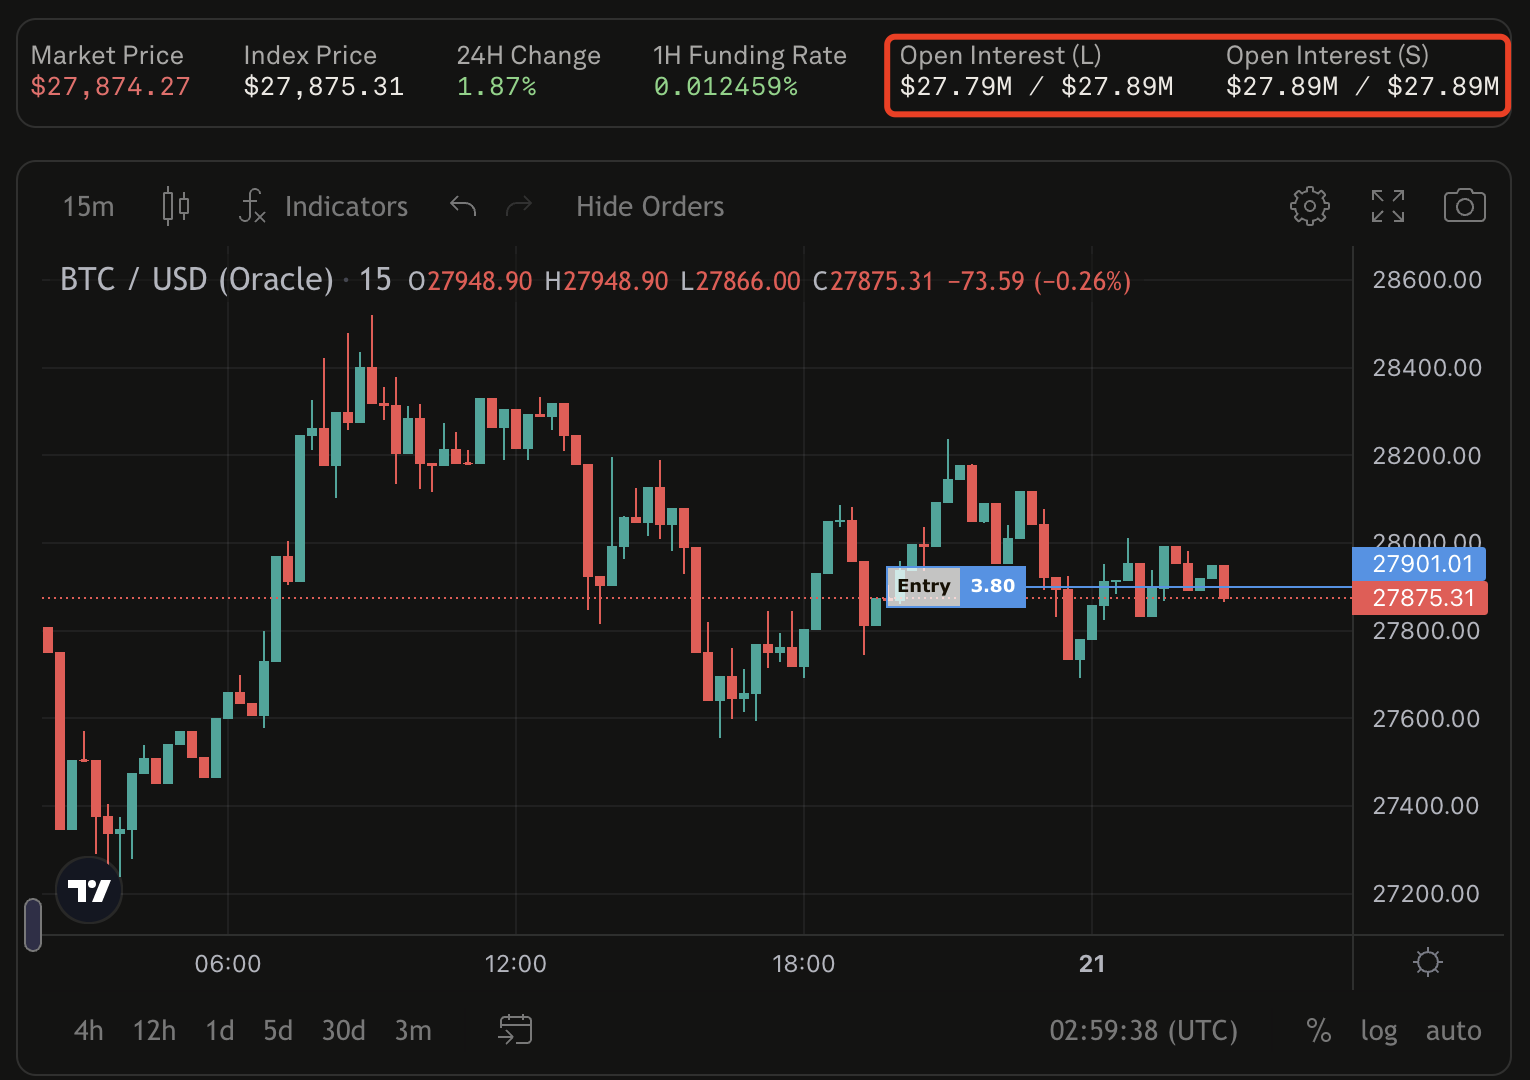Switch to the 30d date range
1530x1080 pixels.
343,1030
